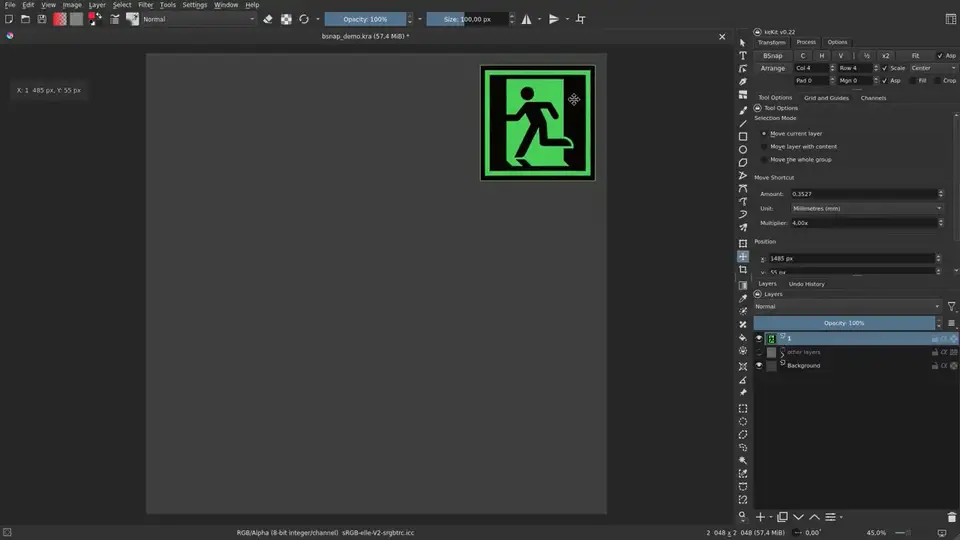Select the Ellipse tool
The height and width of the screenshot is (540, 960).
click(743, 149)
